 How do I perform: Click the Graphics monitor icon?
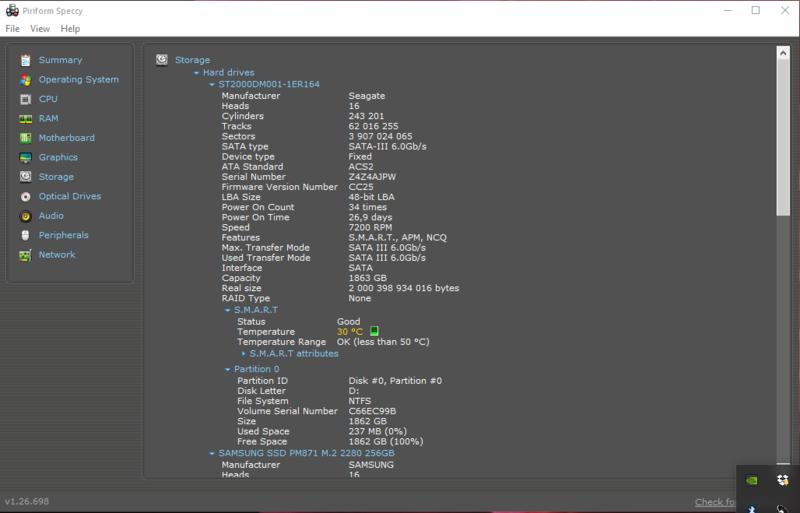pyautogui.click(x=25, y=158)
